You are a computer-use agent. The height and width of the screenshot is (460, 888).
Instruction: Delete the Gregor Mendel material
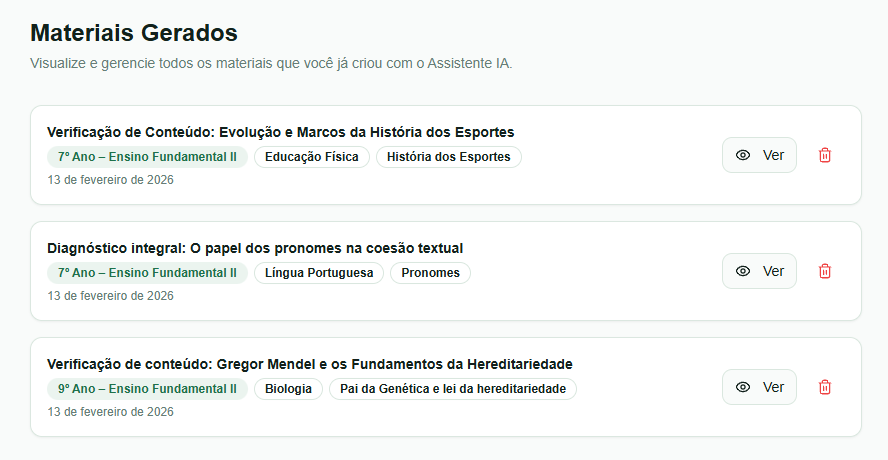(825, 387)
